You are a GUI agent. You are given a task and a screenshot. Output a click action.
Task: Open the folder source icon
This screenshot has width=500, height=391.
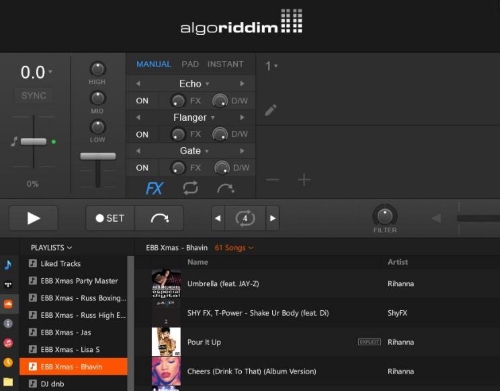click(x=8, y=382)
